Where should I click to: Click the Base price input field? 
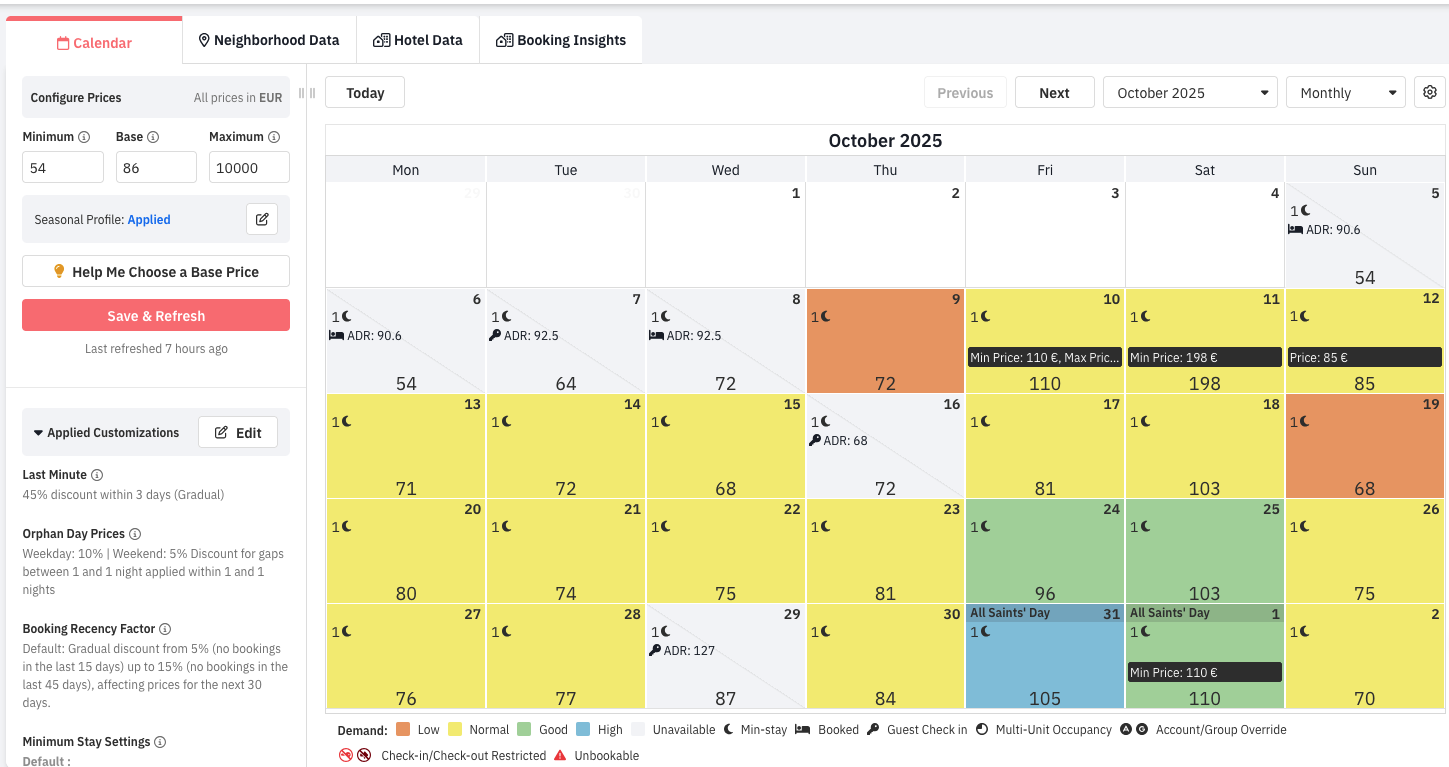156,168
